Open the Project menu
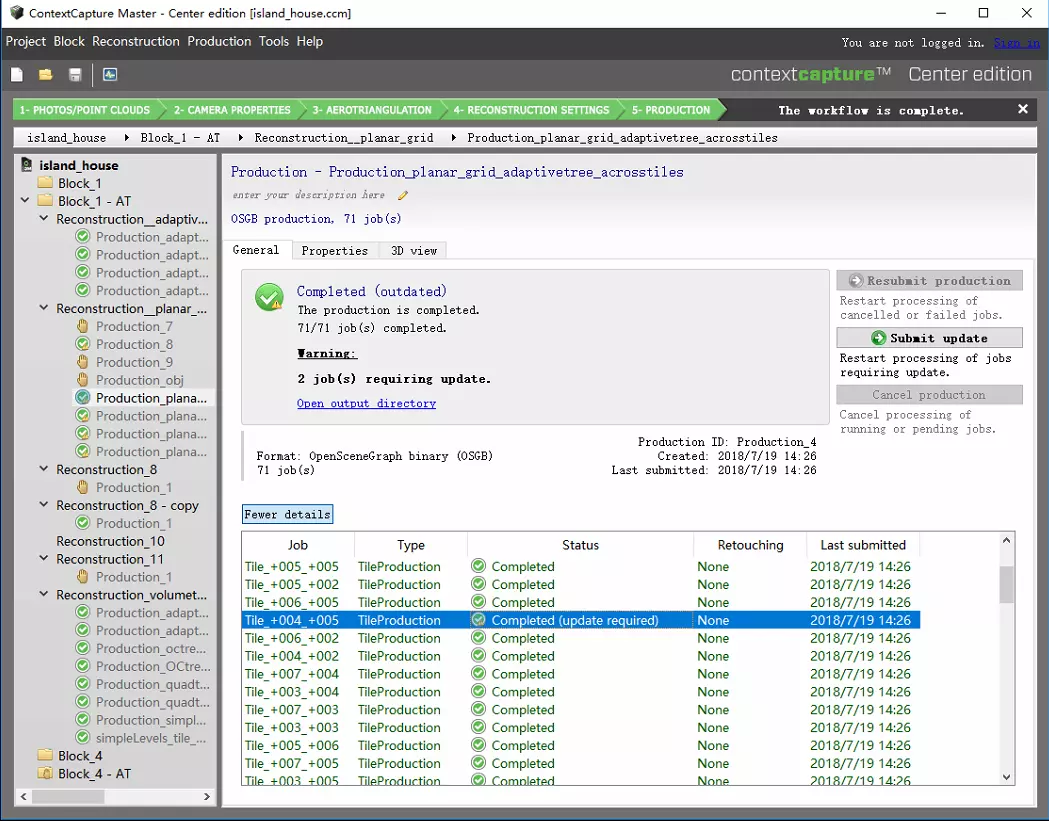 [25, 41]
